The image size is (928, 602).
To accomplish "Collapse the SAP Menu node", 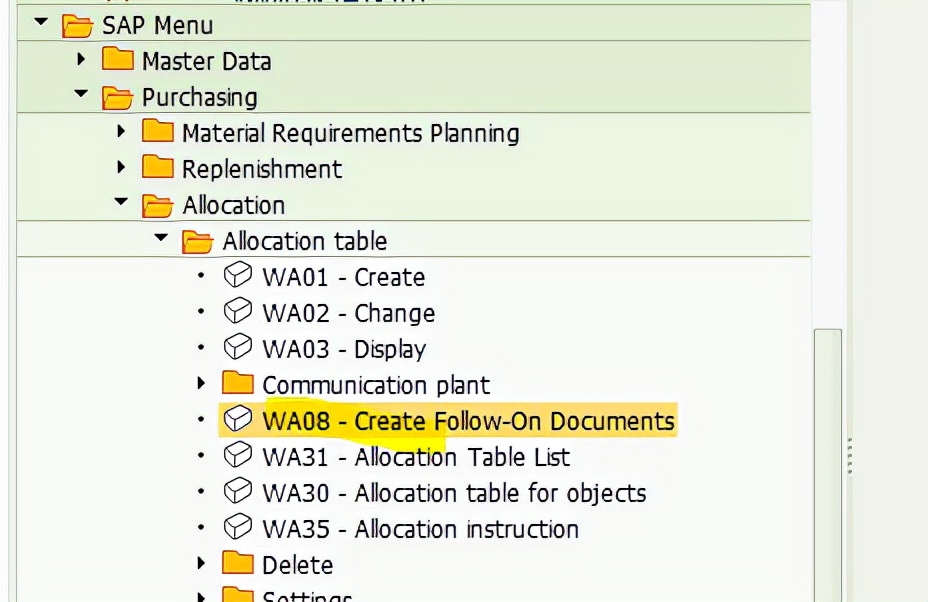I will coord(38,24).
